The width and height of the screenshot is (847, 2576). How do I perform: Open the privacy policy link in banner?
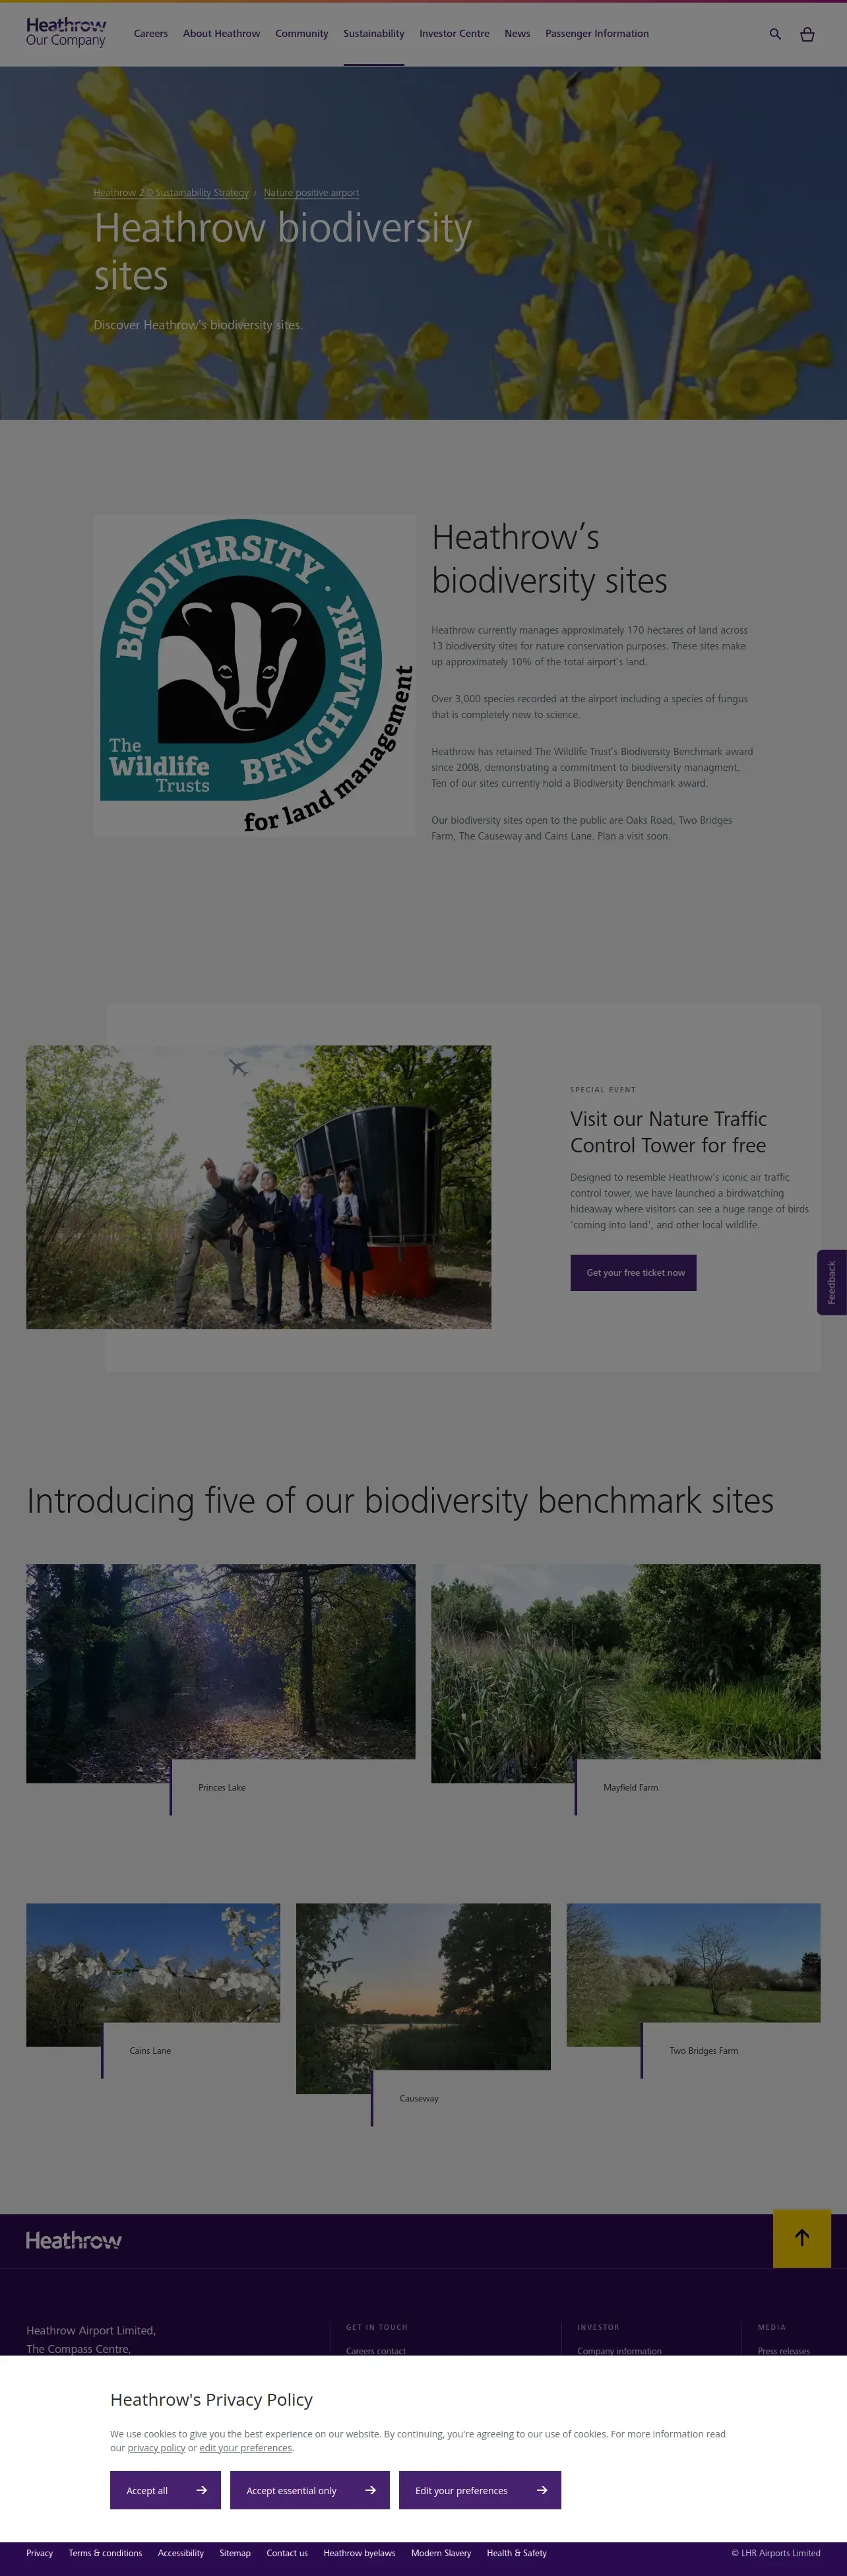pyautogui.click(x=156, y=2448)
